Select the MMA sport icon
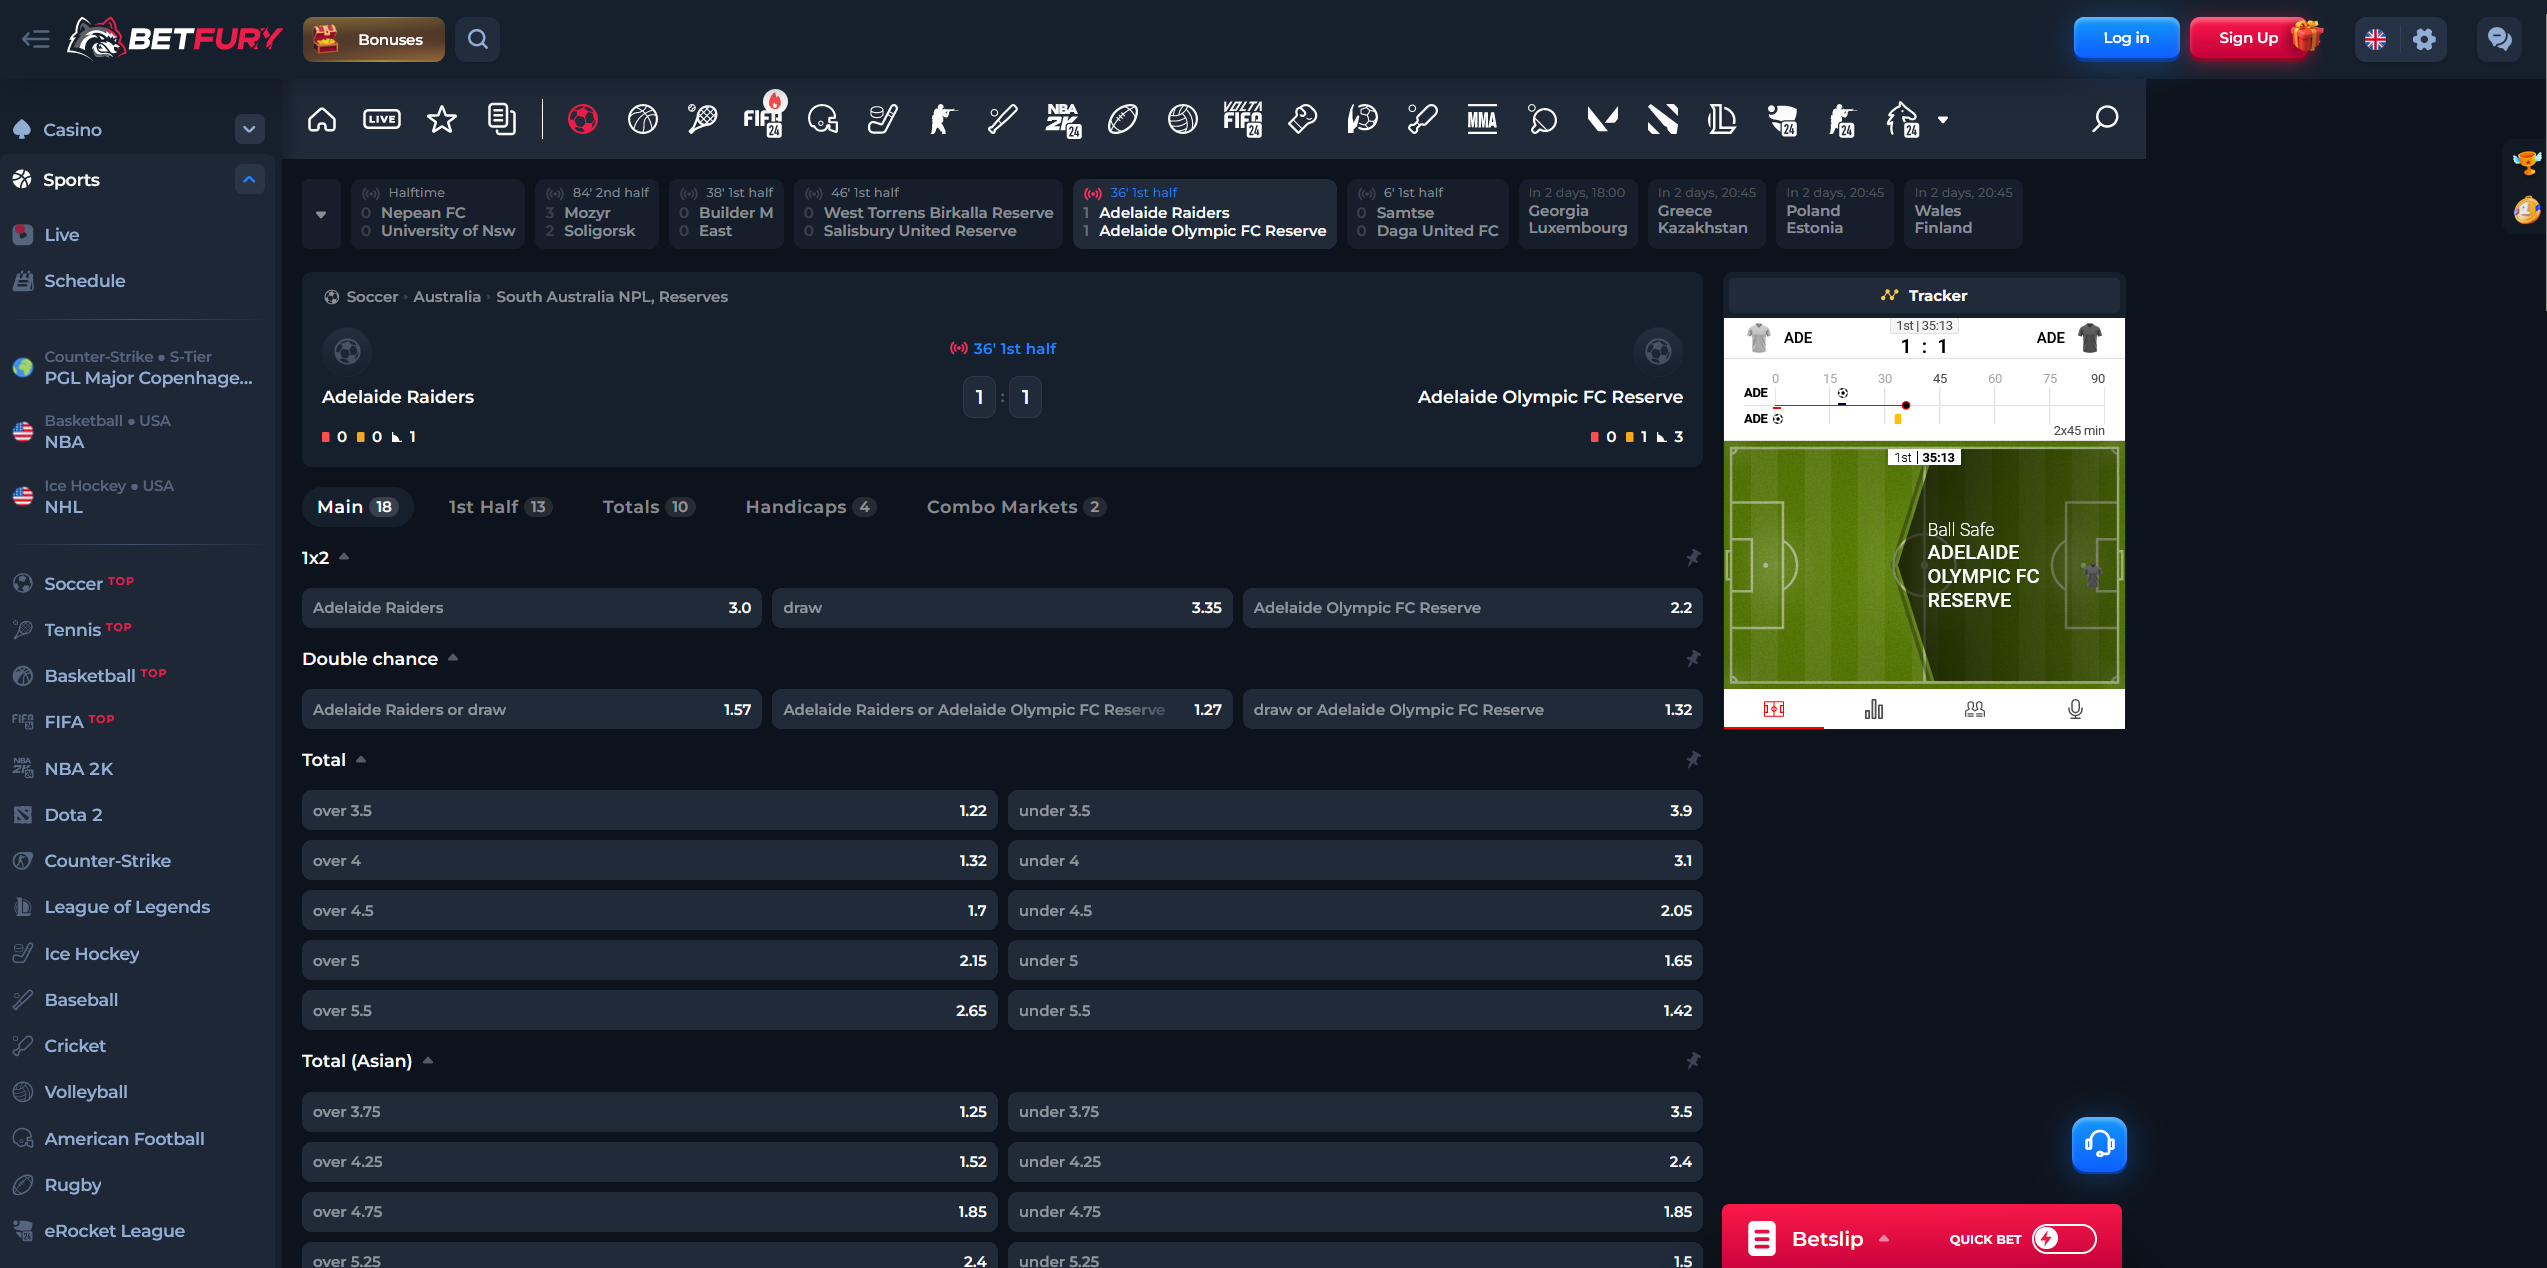Viewport: 2547px width, 1268px height. point(1482,120)
